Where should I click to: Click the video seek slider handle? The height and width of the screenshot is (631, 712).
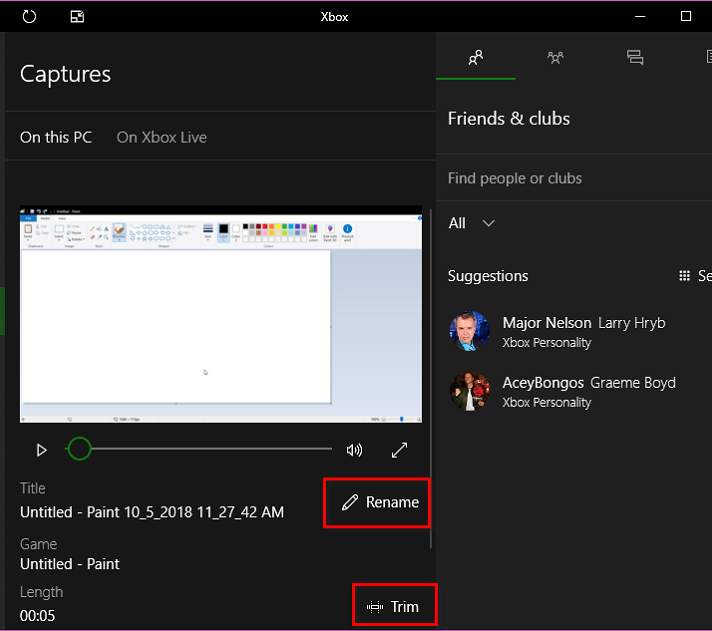click(79, 449)
